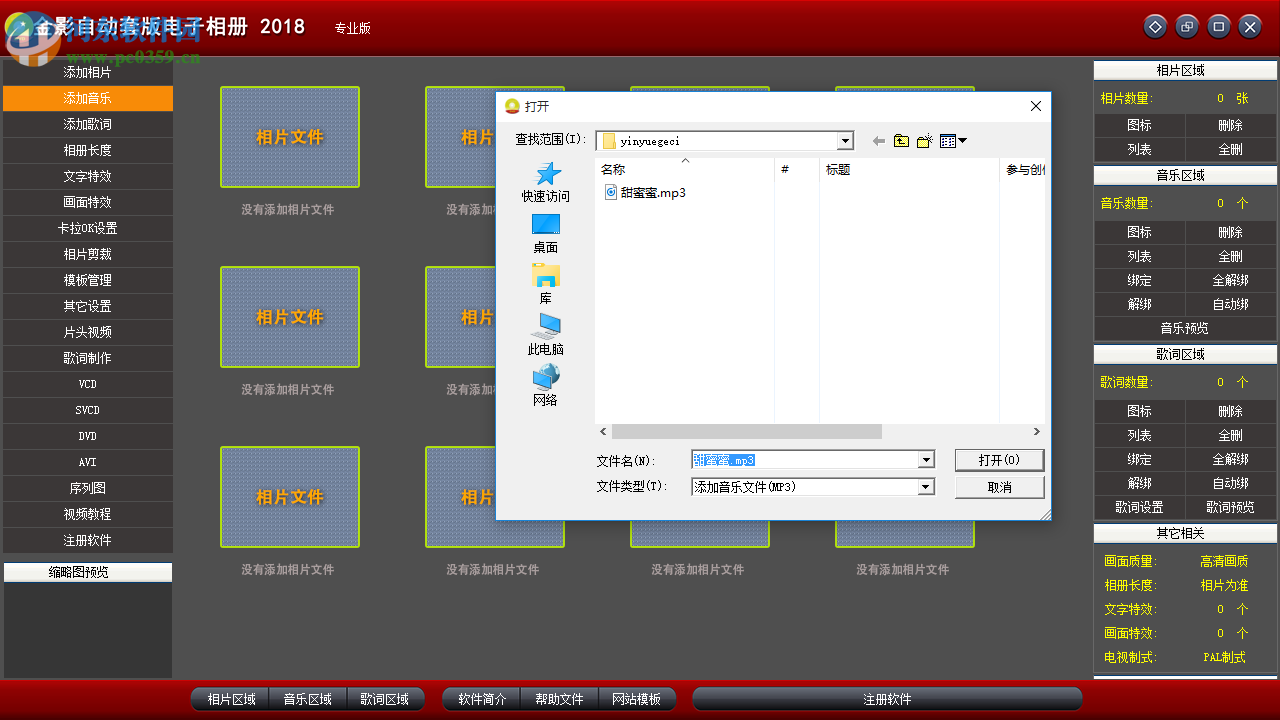Screen dimensions: 1280x720
Task: Open 卡拉OK设置 in the left menu
Action: click(x=88, y=228)
